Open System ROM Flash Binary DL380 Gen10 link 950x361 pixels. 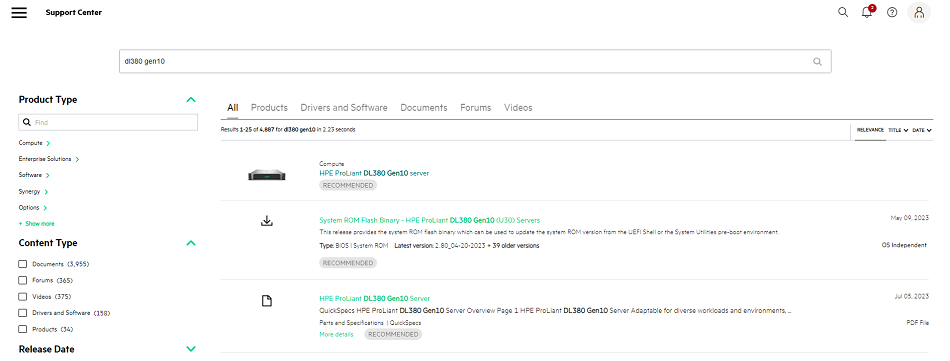430,220
